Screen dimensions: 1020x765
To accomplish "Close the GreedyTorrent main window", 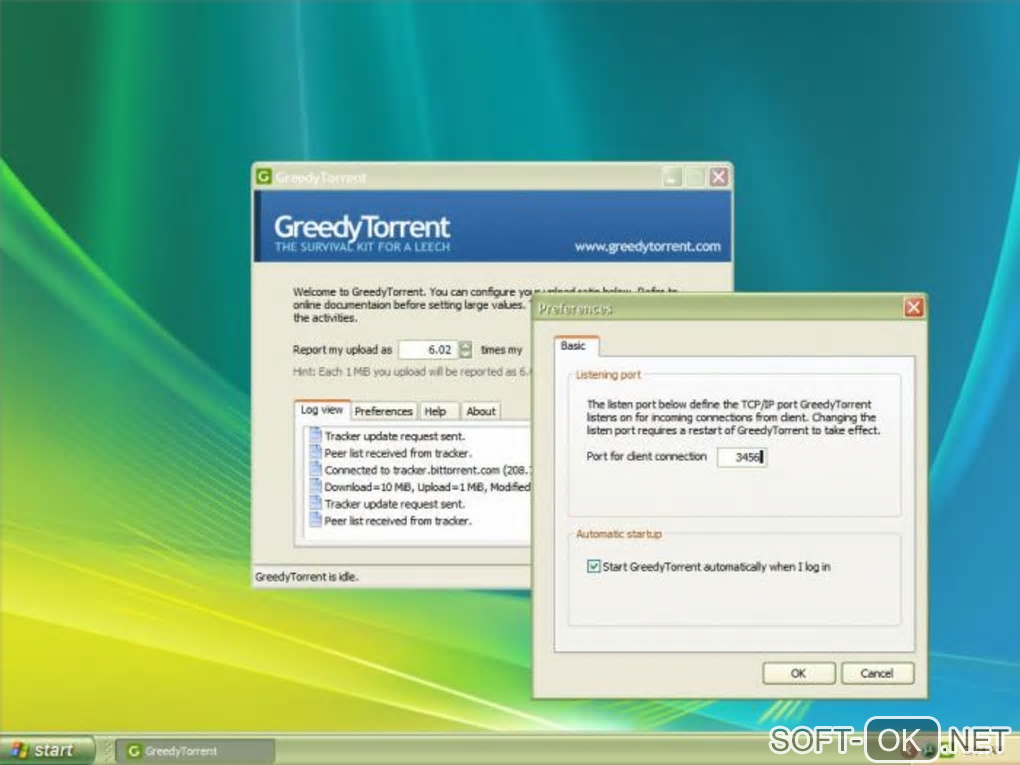I will [719, 177].
